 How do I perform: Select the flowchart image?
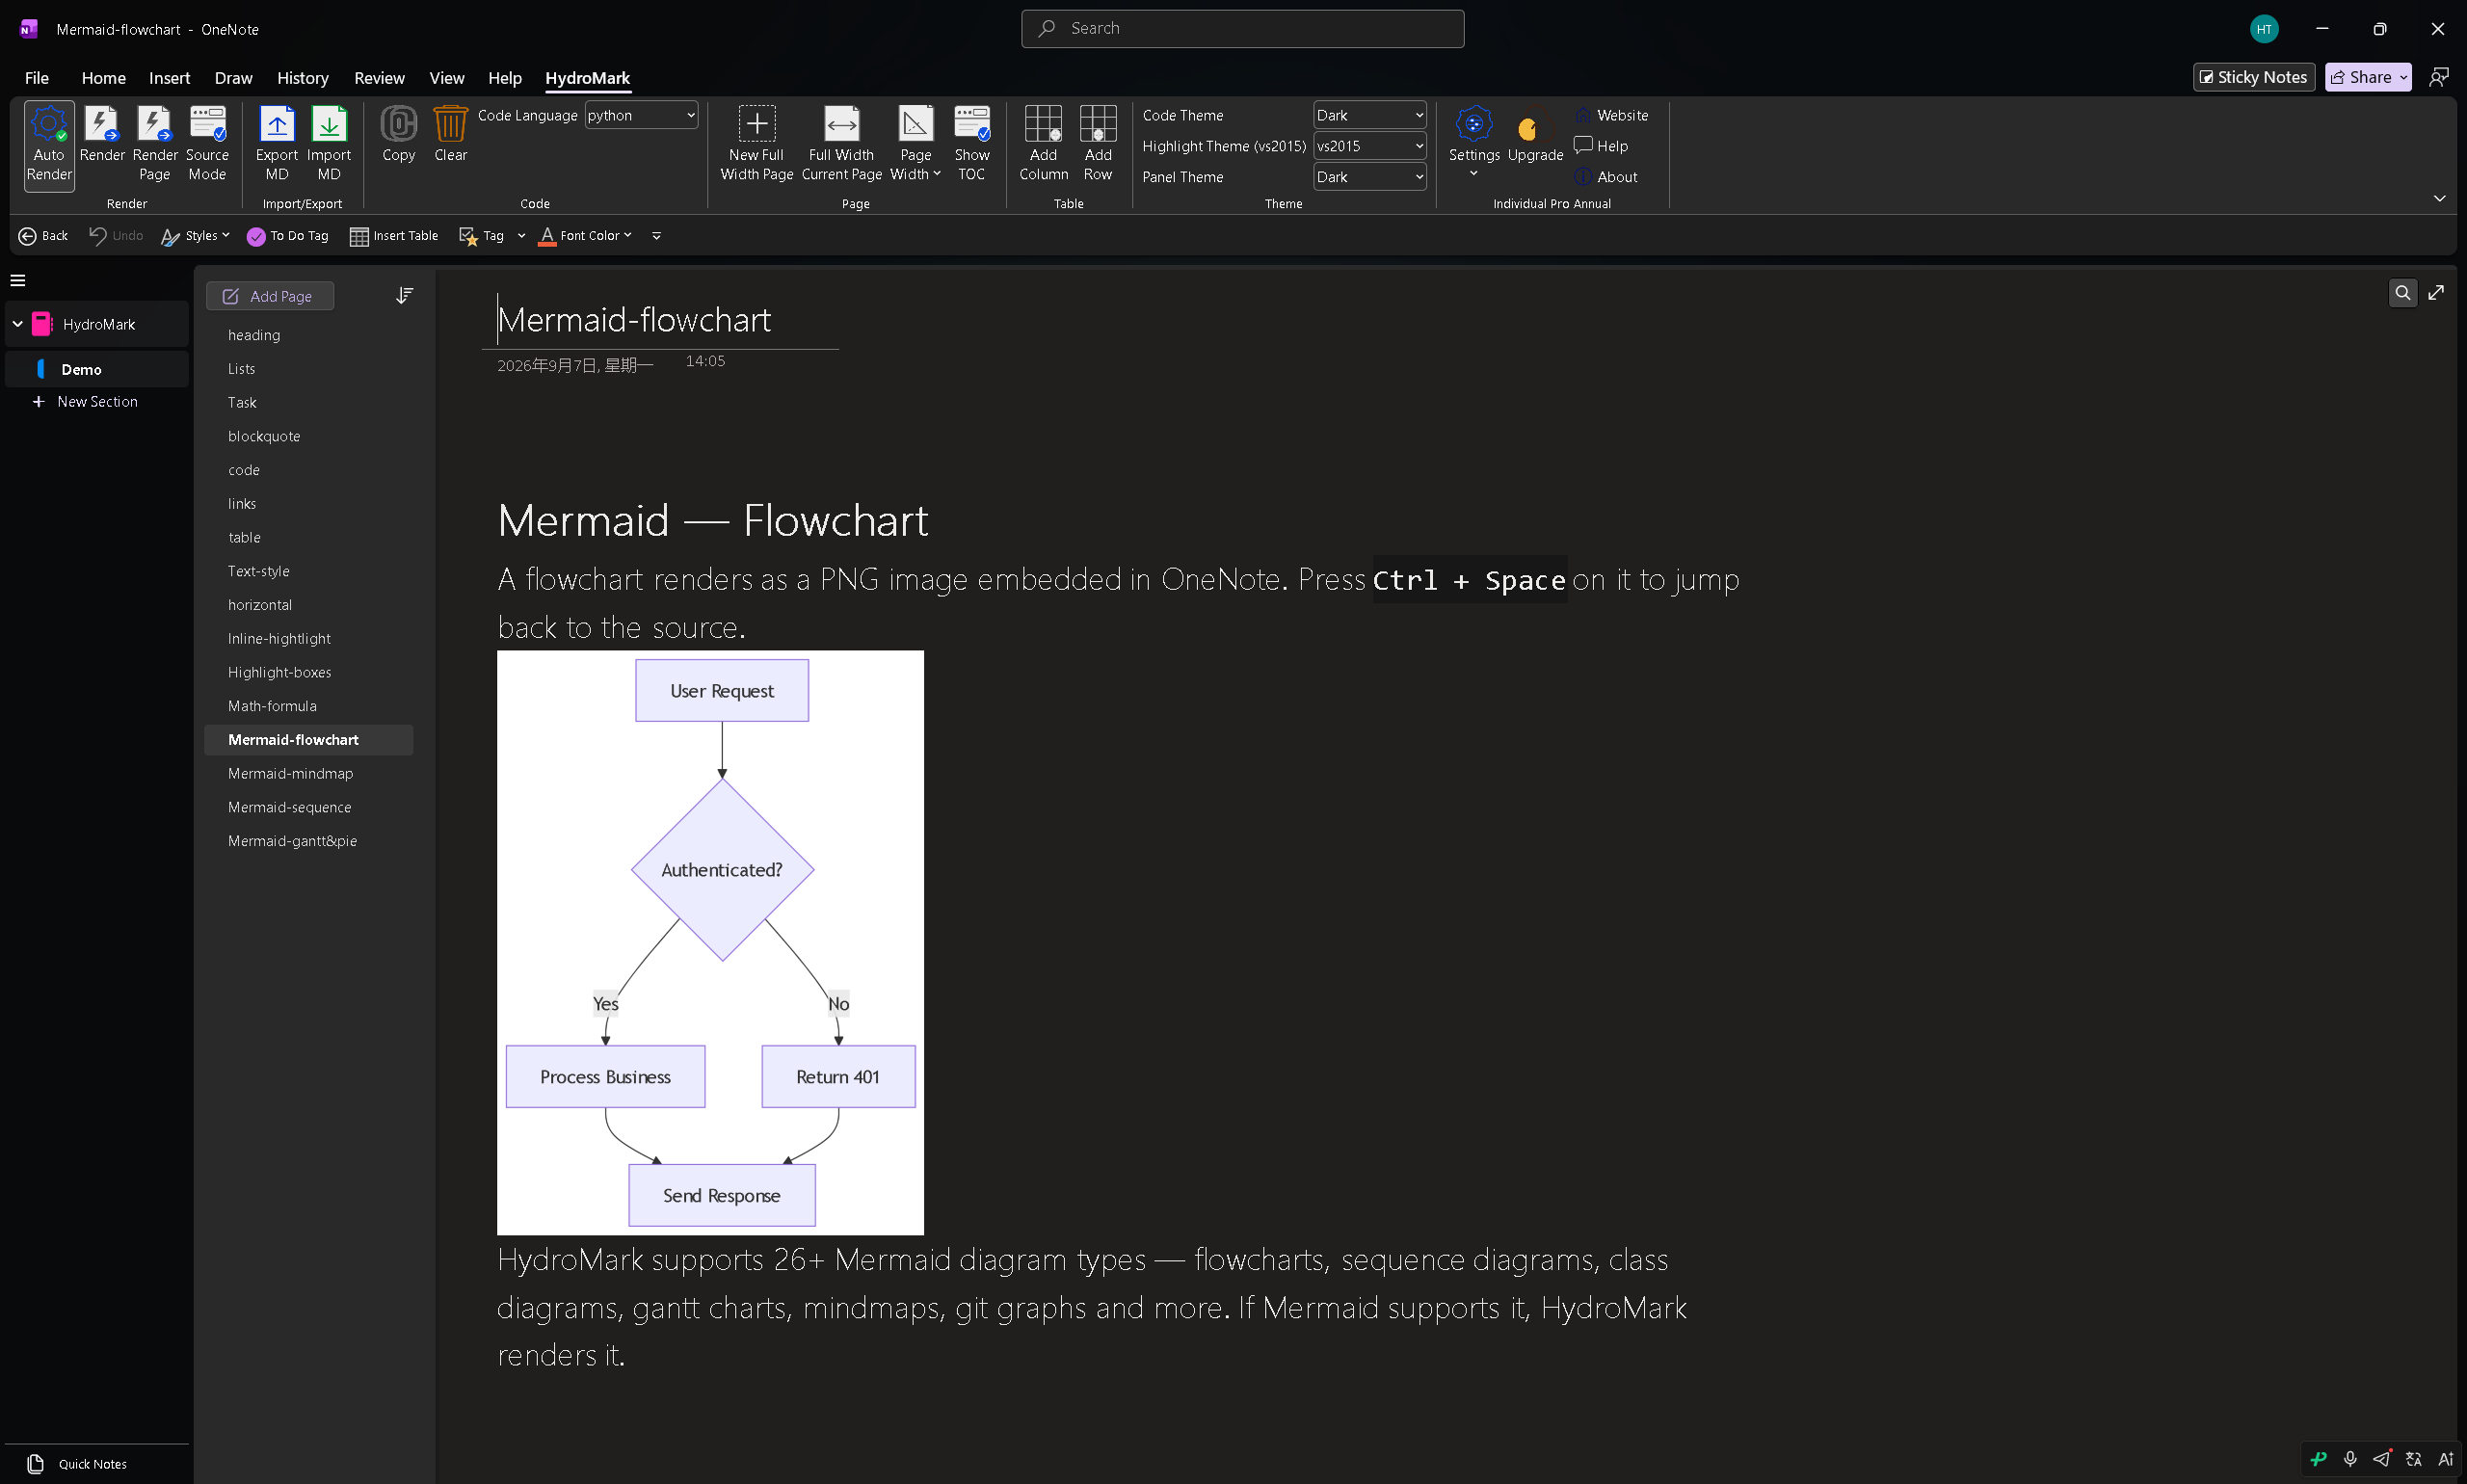pyautogui.click(x=710, y=942)
